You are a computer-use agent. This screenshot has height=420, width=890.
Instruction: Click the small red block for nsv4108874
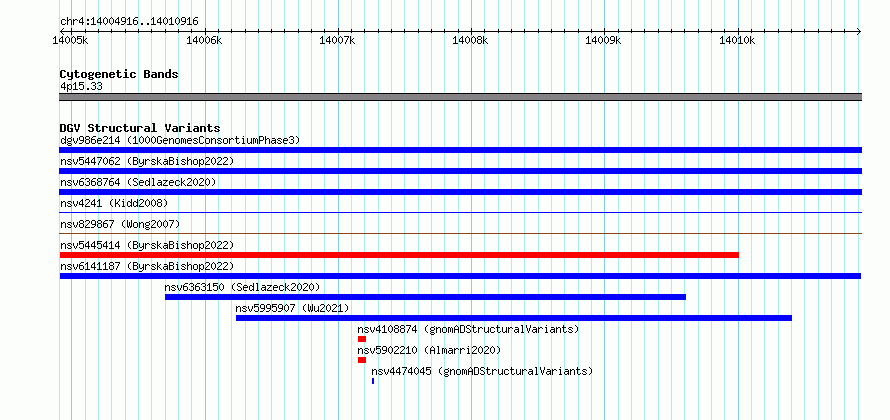pos(362,339)
